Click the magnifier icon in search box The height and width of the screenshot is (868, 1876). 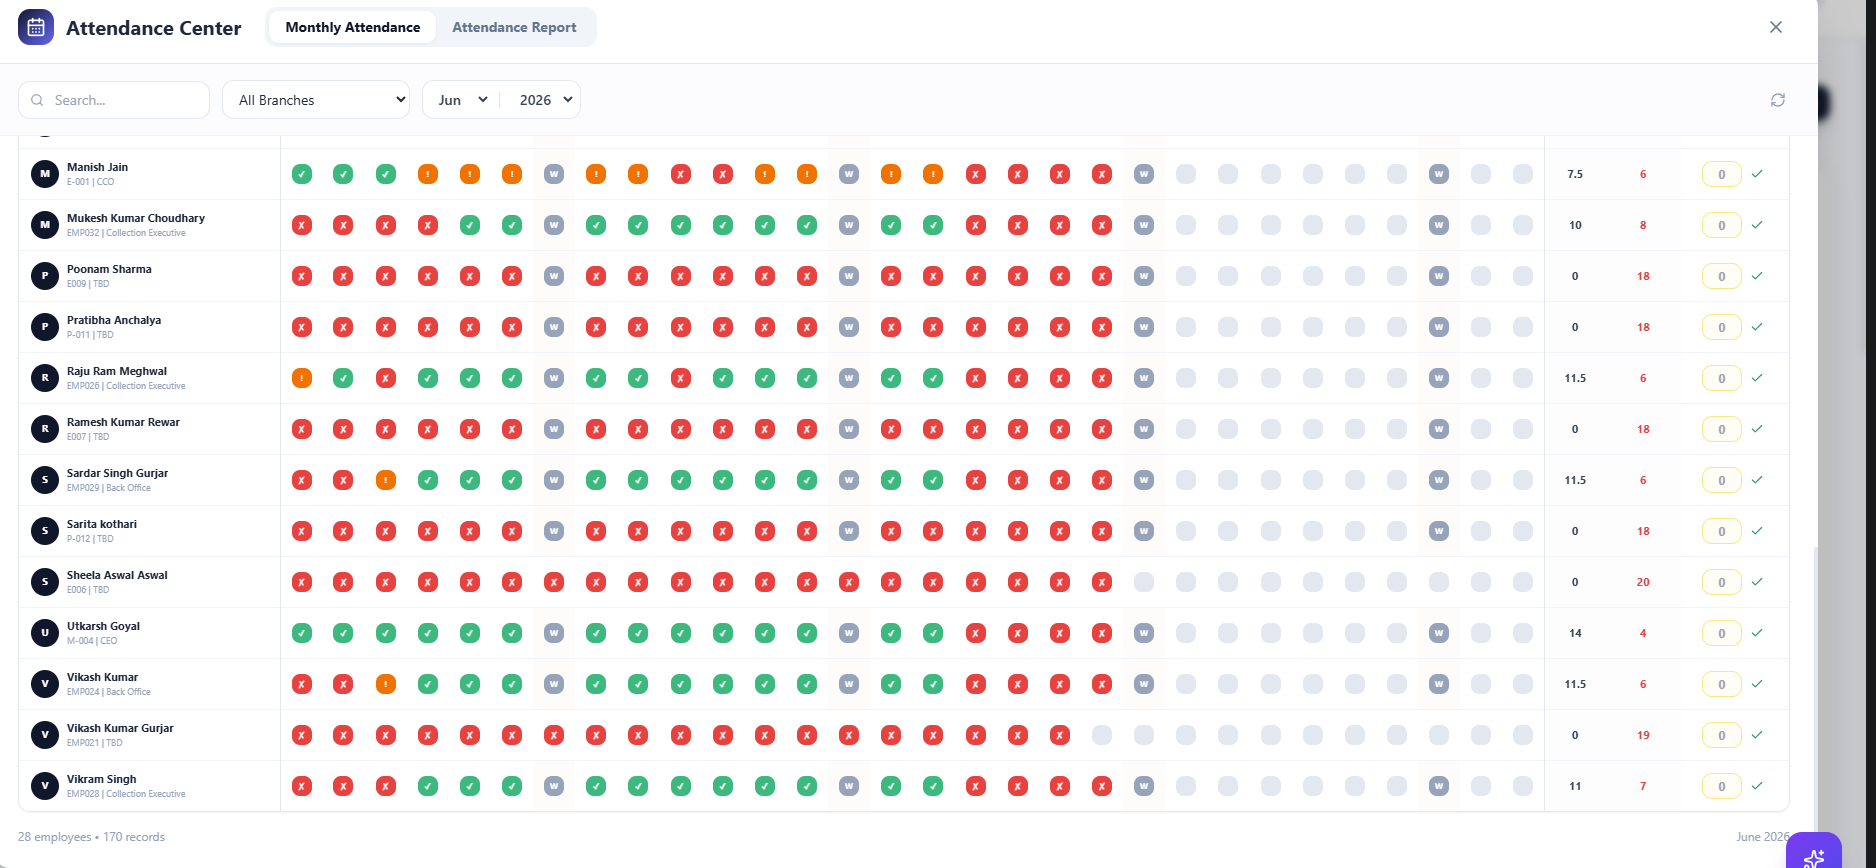point(37,100)
